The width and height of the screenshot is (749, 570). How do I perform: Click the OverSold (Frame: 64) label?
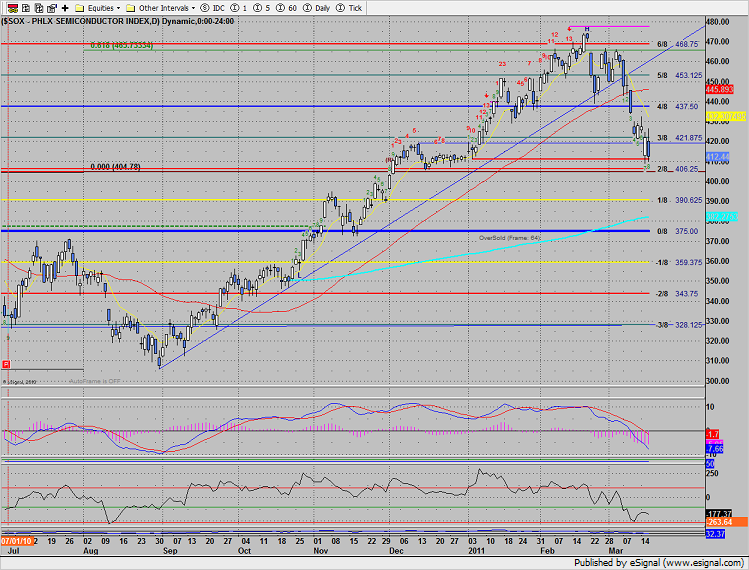point(510,238)
